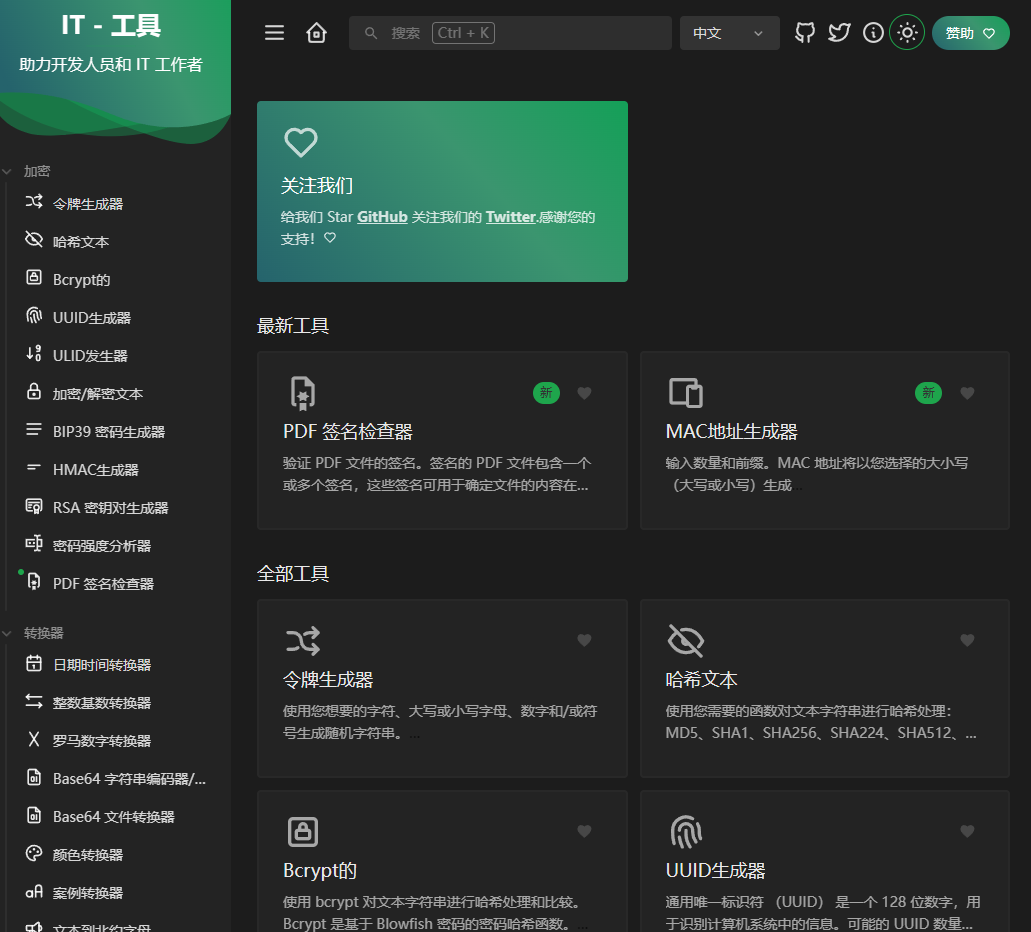
Task: Click the home icon in top bar
Action: [x=316, y=33]
